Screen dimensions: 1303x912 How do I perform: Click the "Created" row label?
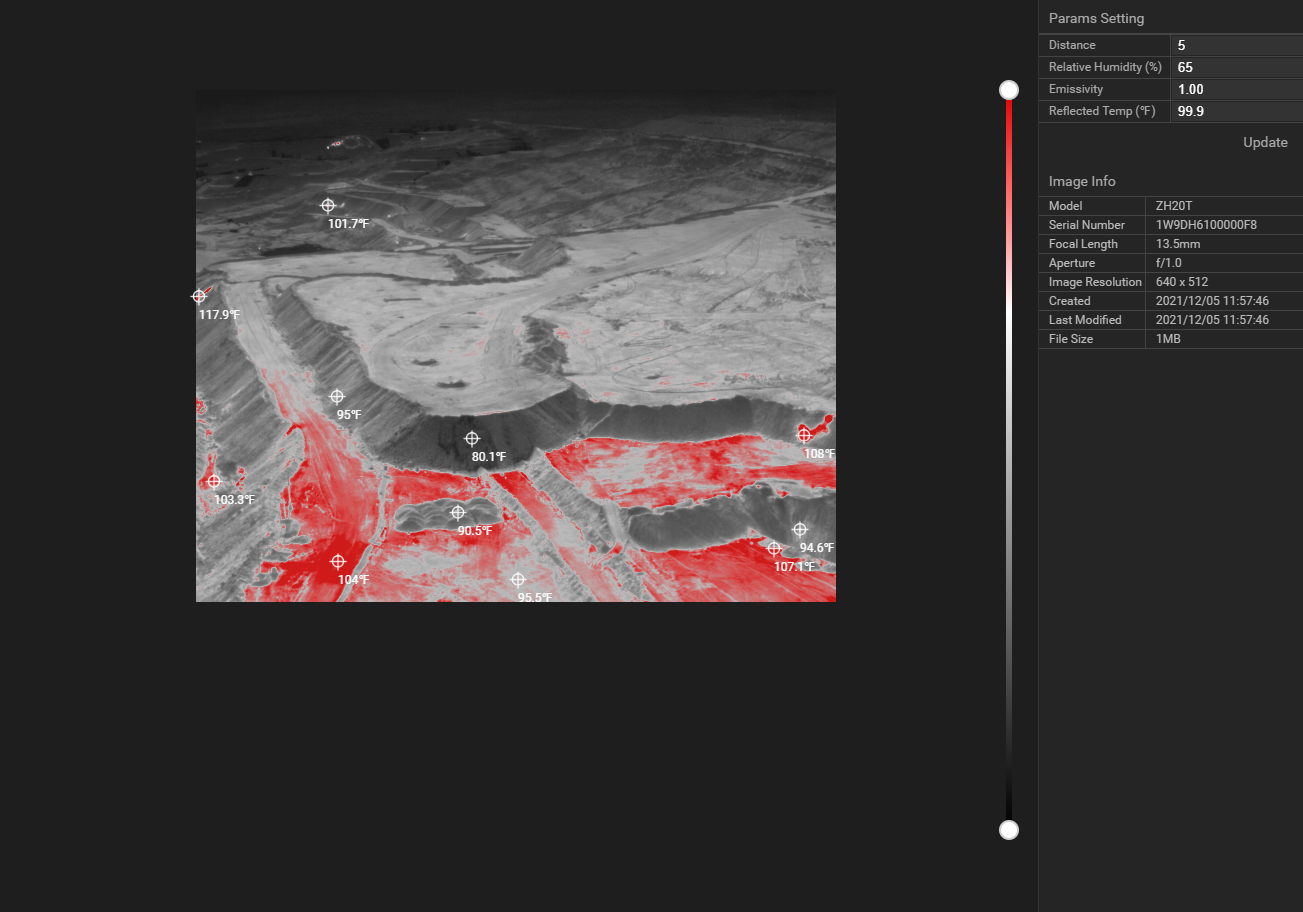[1070, 301]
